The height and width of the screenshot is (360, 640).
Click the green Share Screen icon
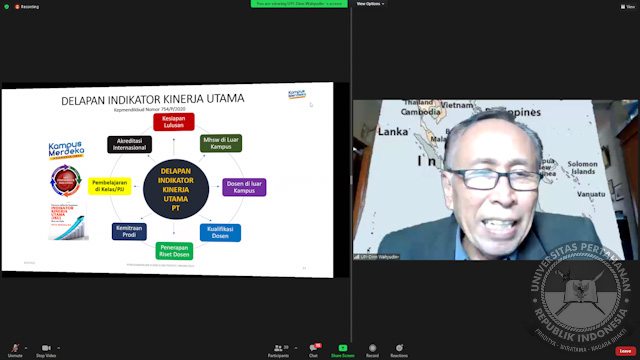pyautogui.click(x=343, y=348)
